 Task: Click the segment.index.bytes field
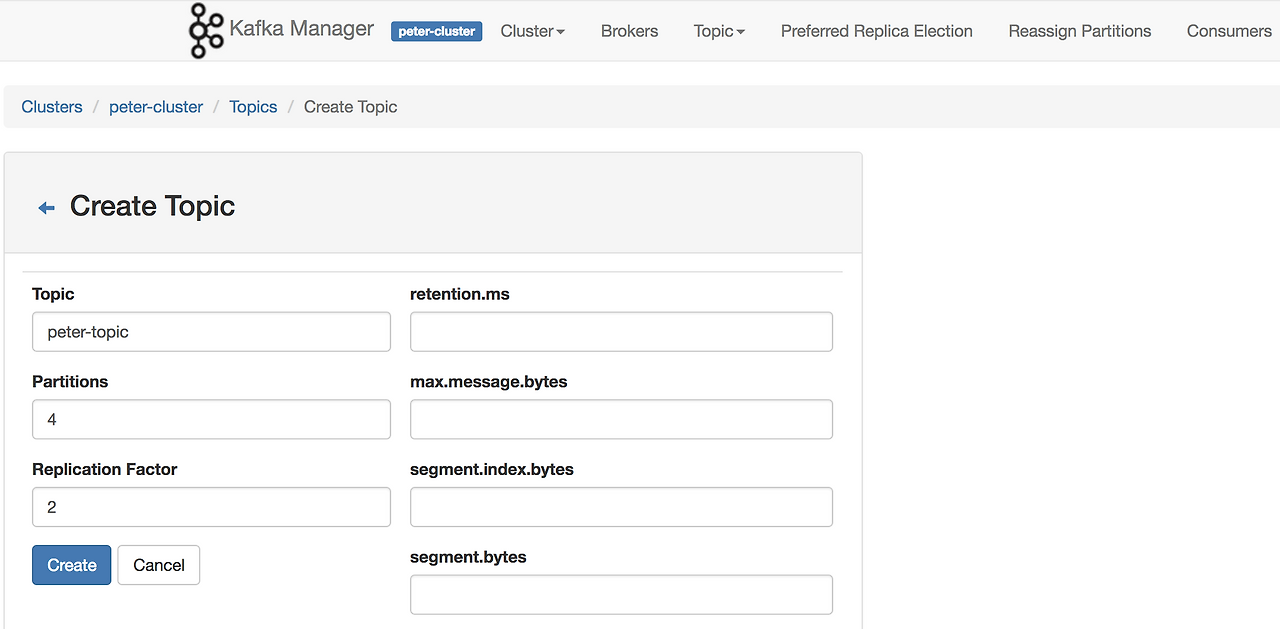click(621, 507)
